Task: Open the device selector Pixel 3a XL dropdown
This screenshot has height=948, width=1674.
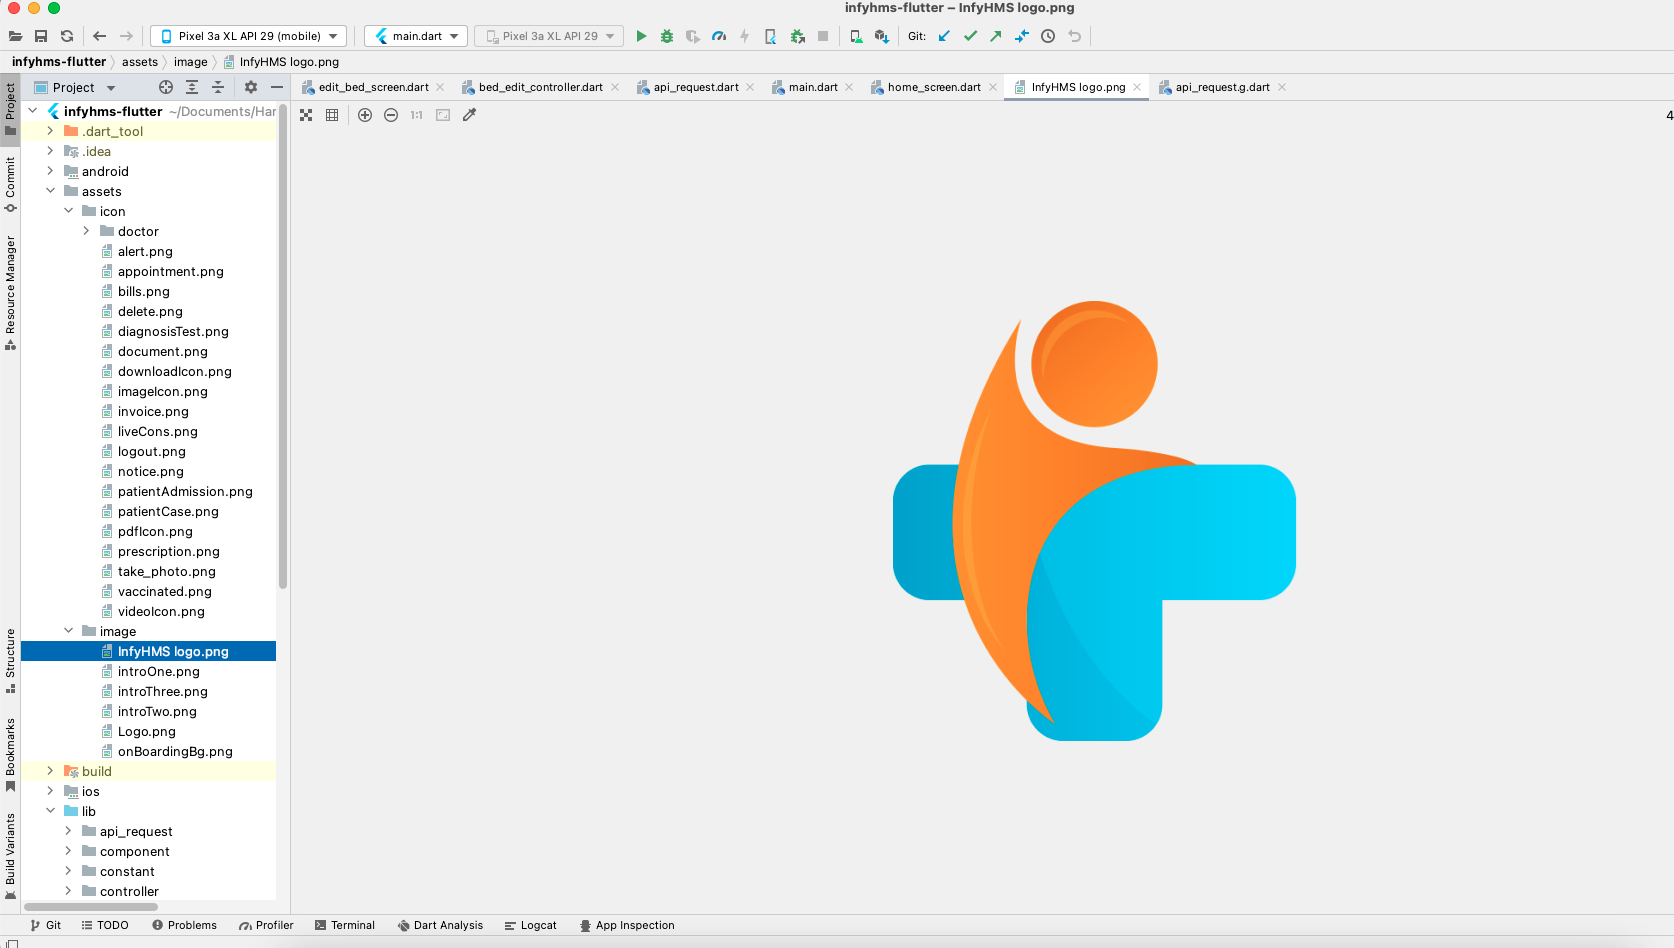Action: coord(250,36)
